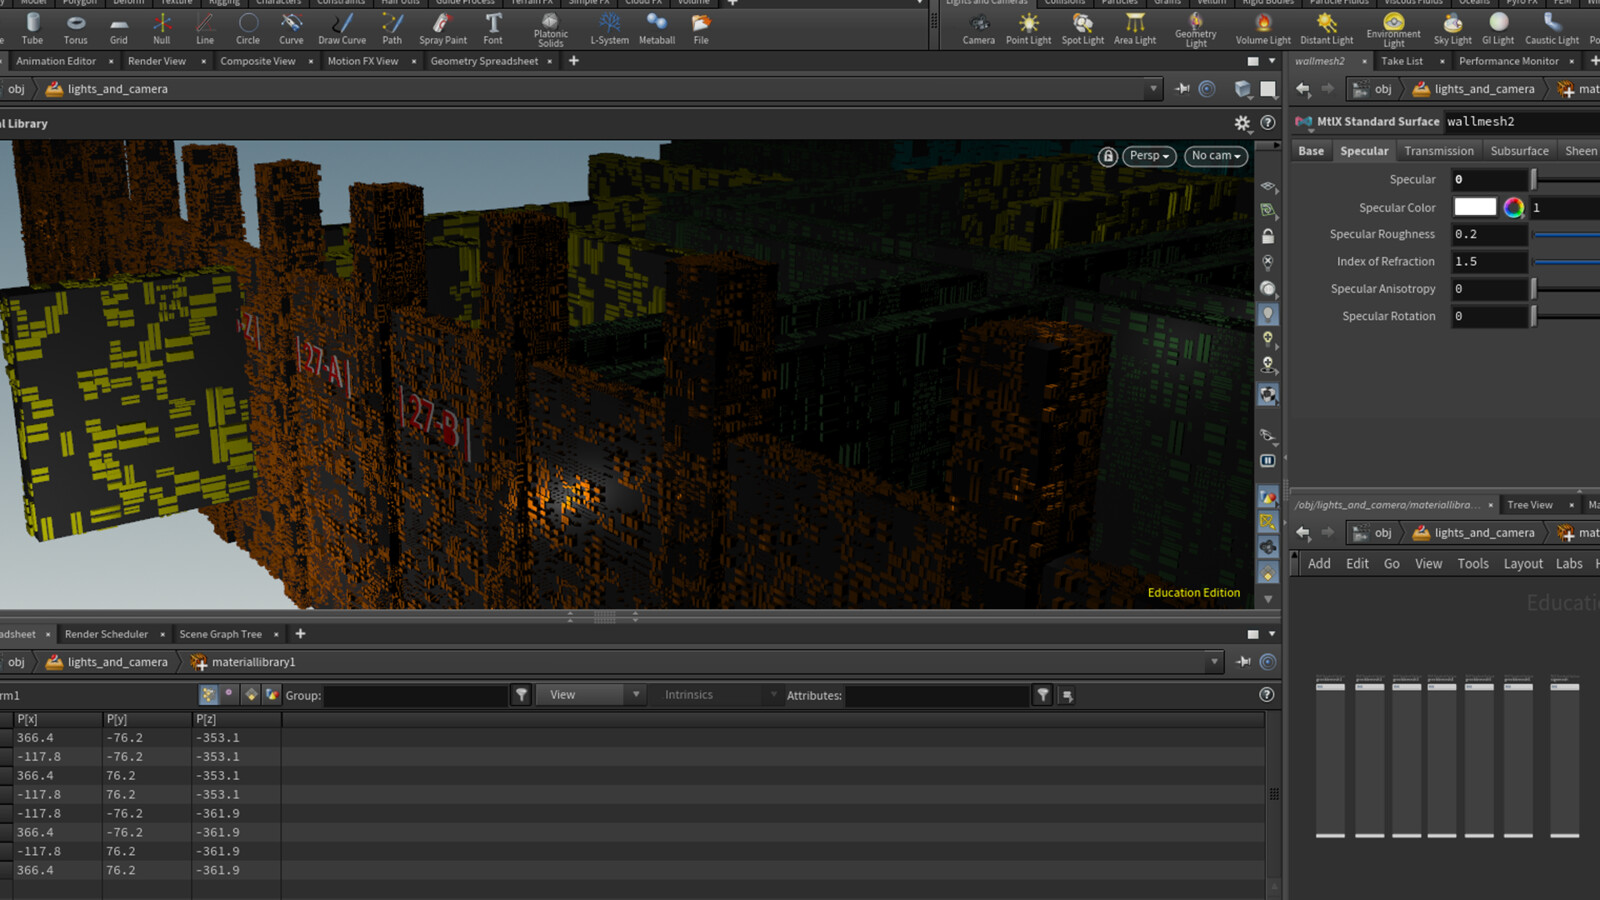Open the Layout menu in network editor
This screenshot has height=900, width=1600.
(x=1522, y=564)
